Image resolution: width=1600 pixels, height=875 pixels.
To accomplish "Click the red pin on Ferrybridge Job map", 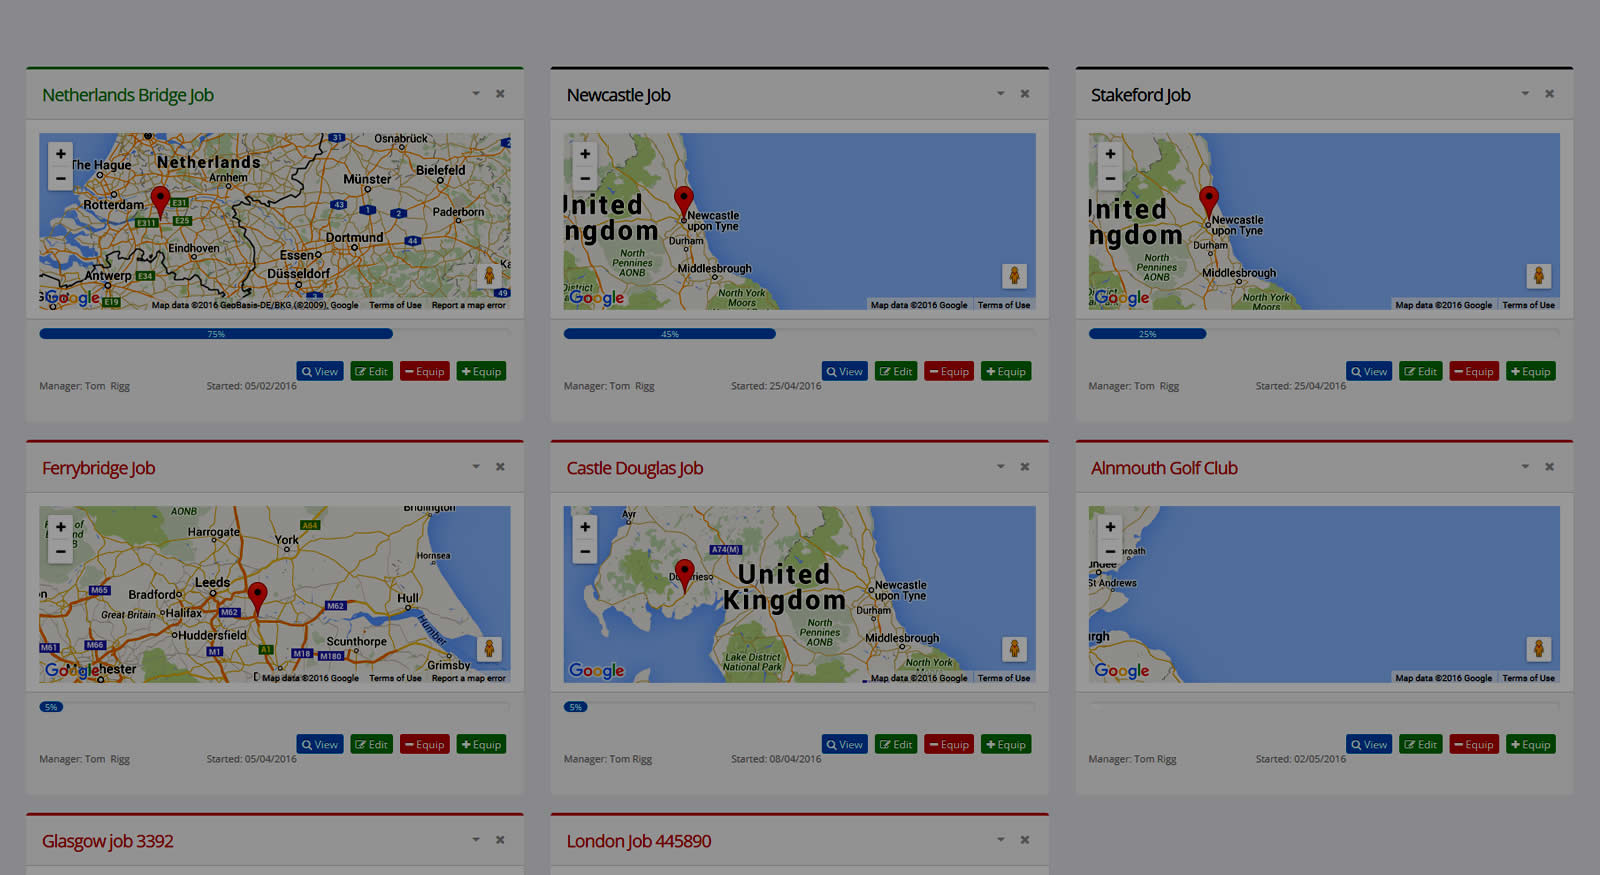I will [257, 598].
